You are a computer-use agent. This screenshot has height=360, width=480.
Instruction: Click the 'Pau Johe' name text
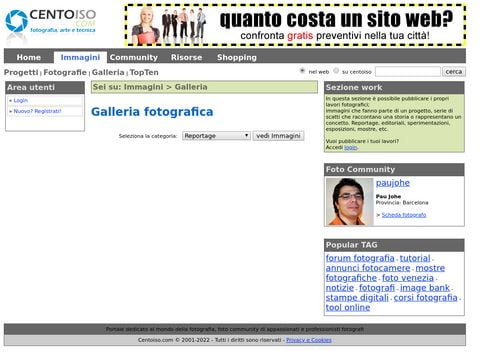388,196
